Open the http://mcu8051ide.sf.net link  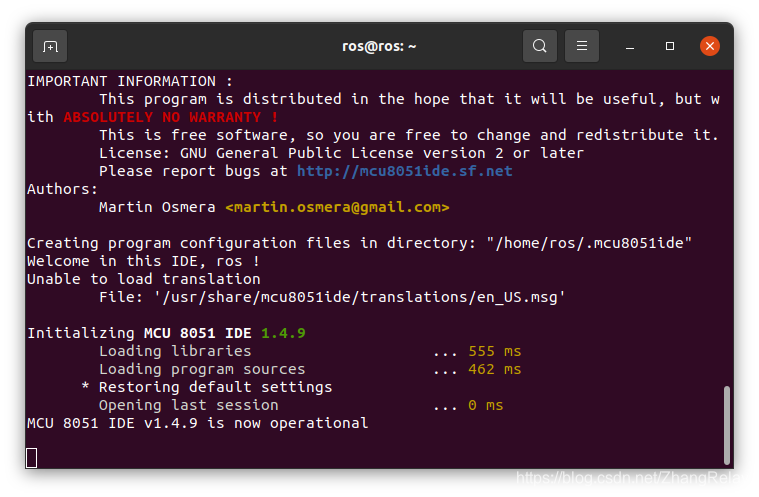tap(404, 171)
